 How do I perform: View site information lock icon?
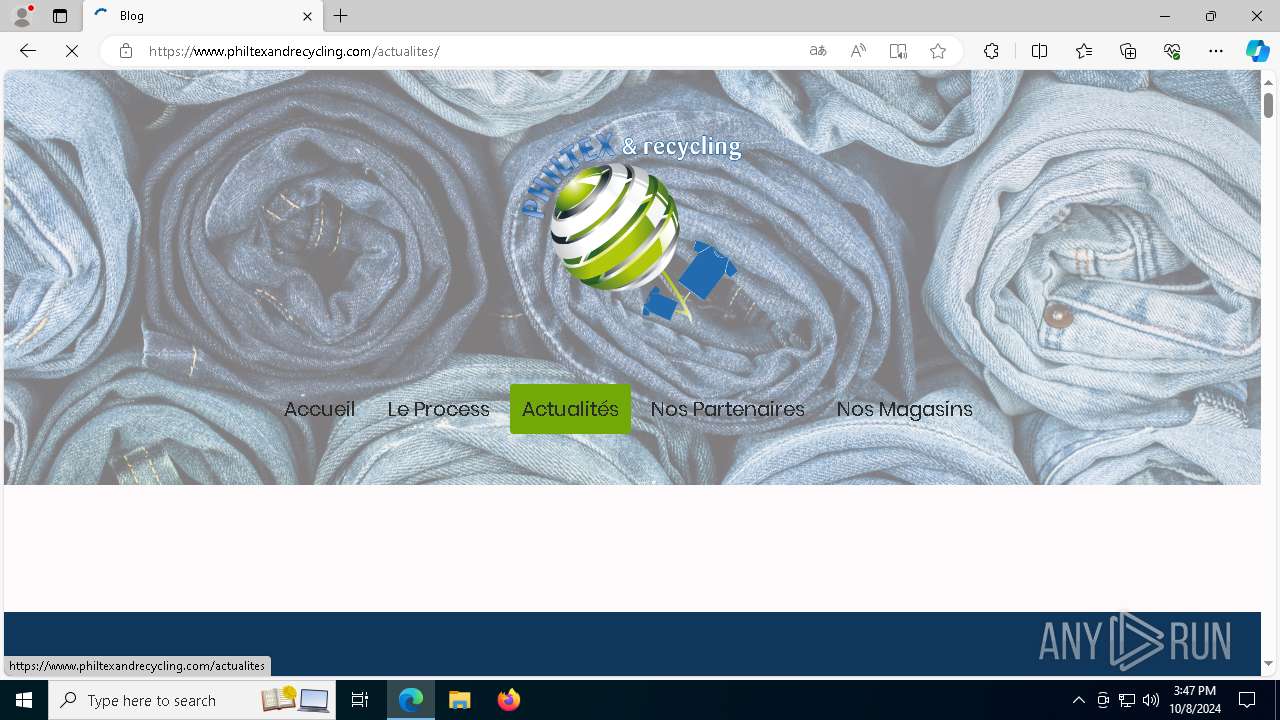(x=125, y=51)
